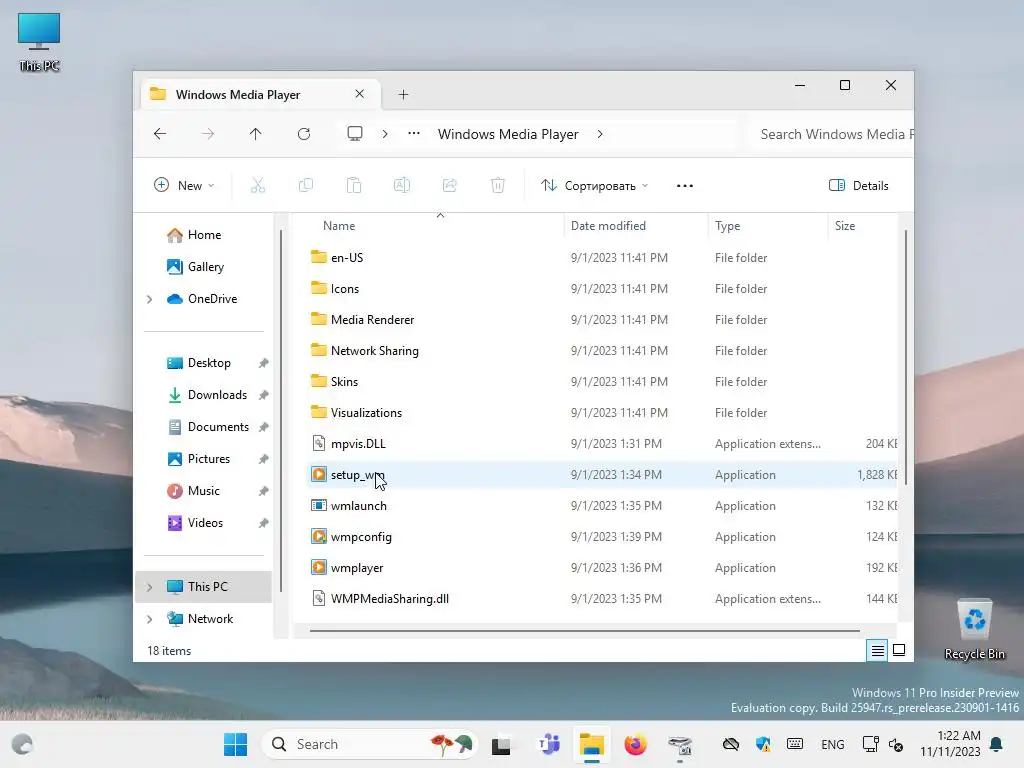The height and width of the screenshot is (768, 1024).
Task: Open the This PC desktop icon
Action: coord(39,42)
